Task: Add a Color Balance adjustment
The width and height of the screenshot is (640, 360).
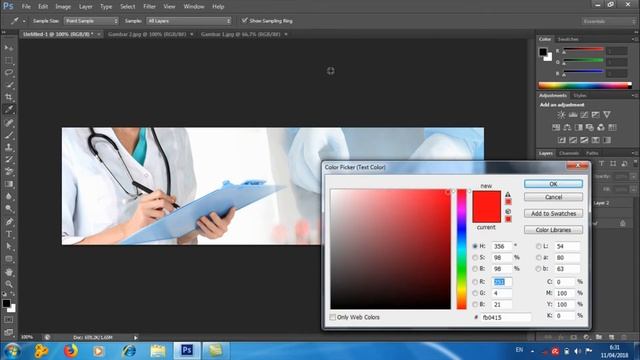Action: (567, 127)
